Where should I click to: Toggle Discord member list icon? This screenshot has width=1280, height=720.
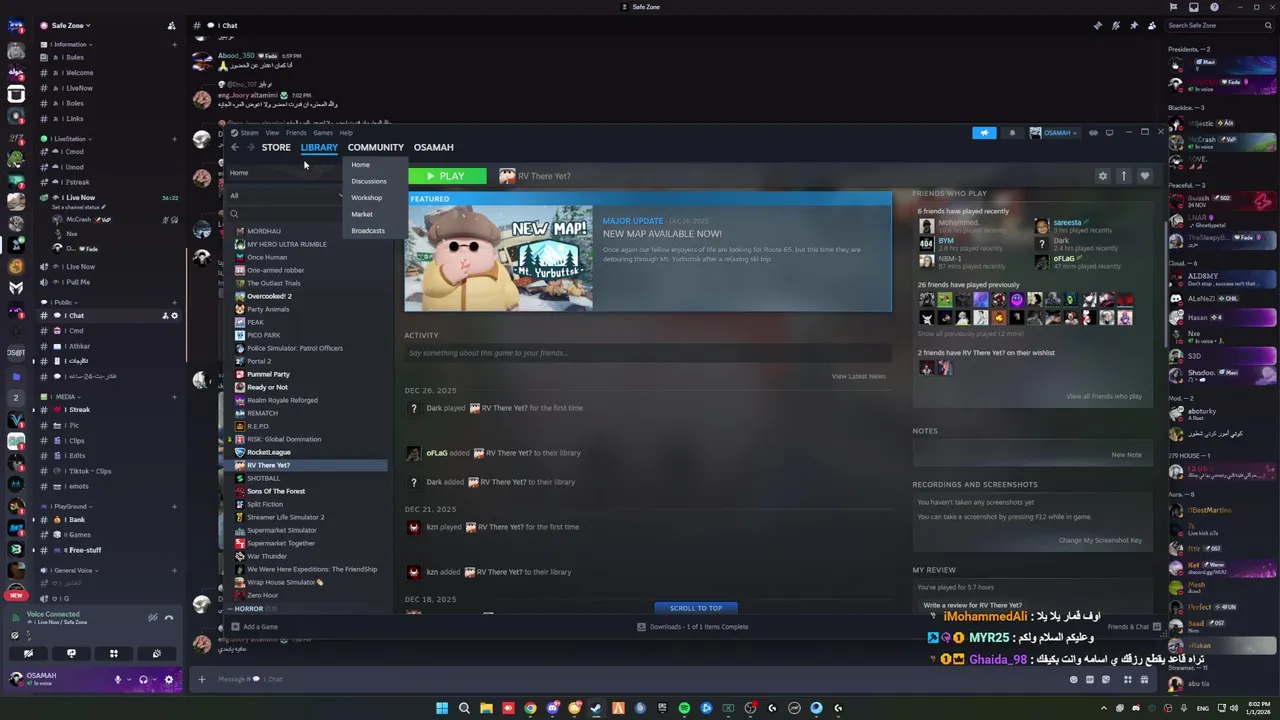(x=1152, y=25)
